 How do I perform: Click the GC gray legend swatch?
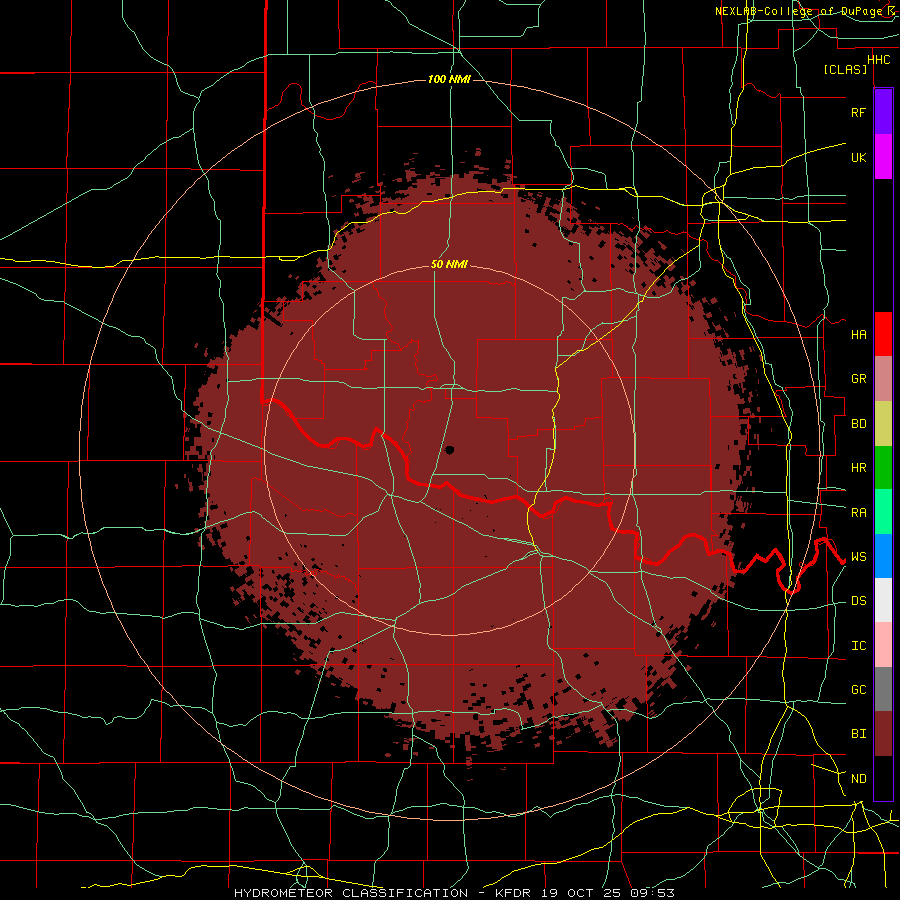[x=883, y=689]
